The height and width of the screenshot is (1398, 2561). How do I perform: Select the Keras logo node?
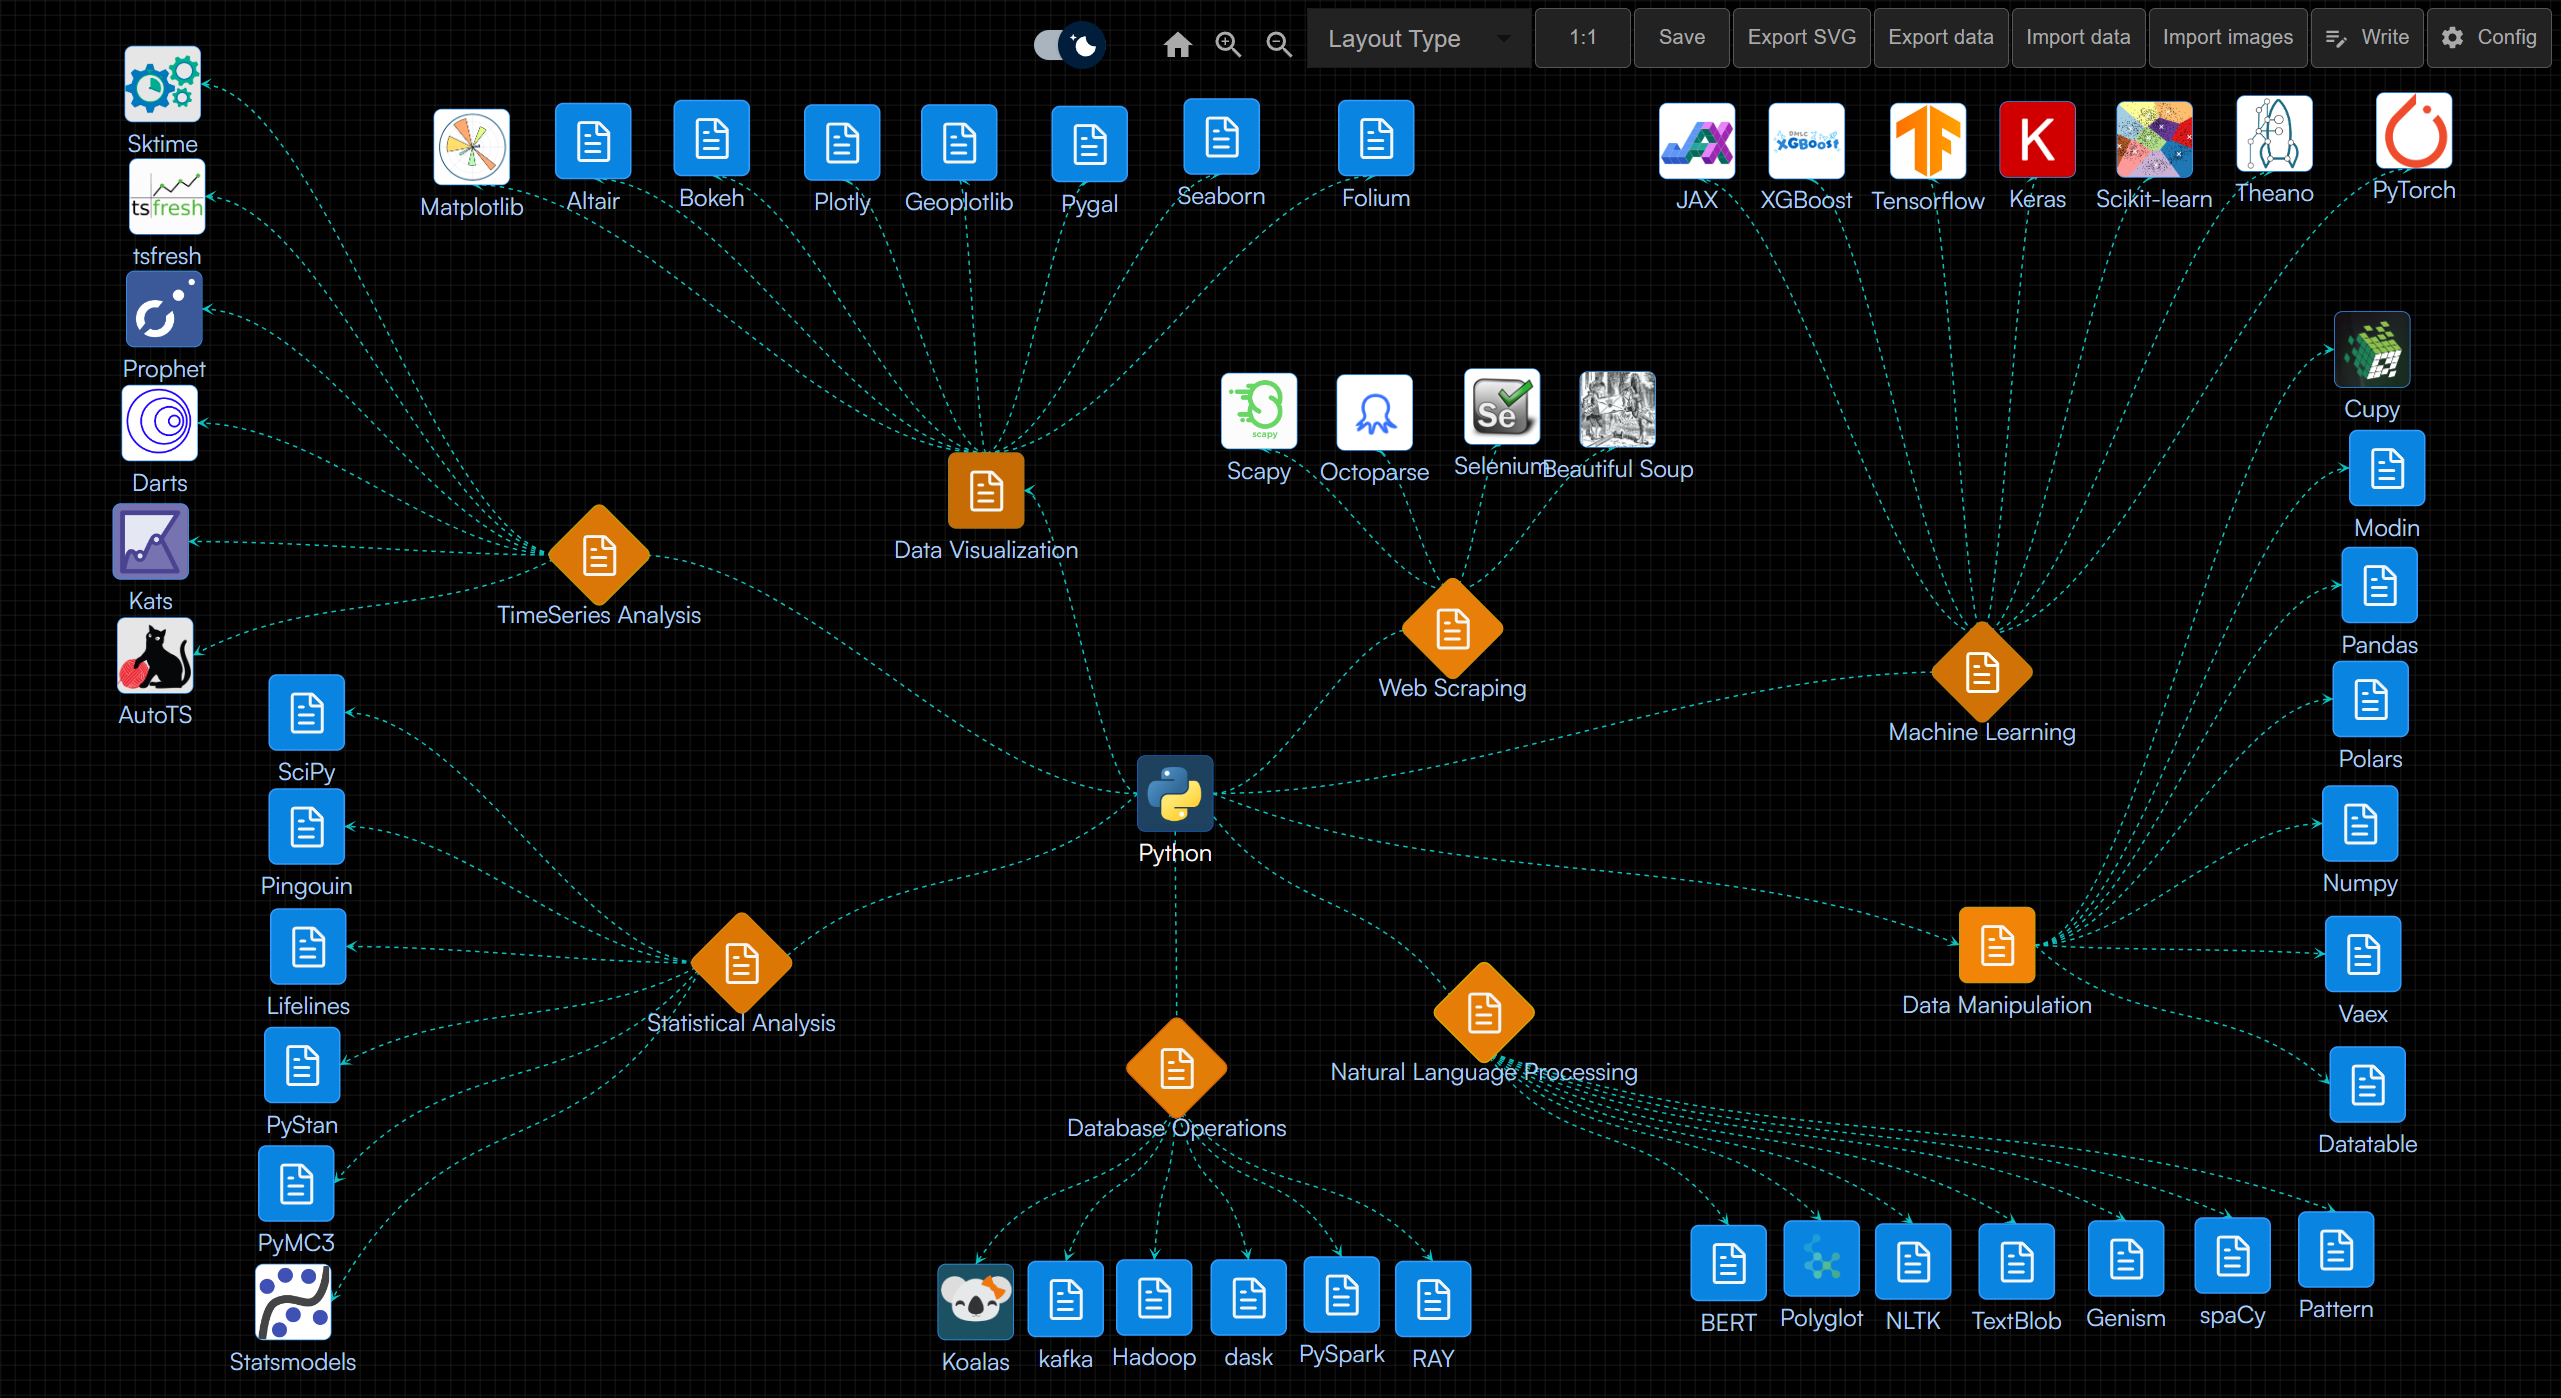tap(2036, 140)
